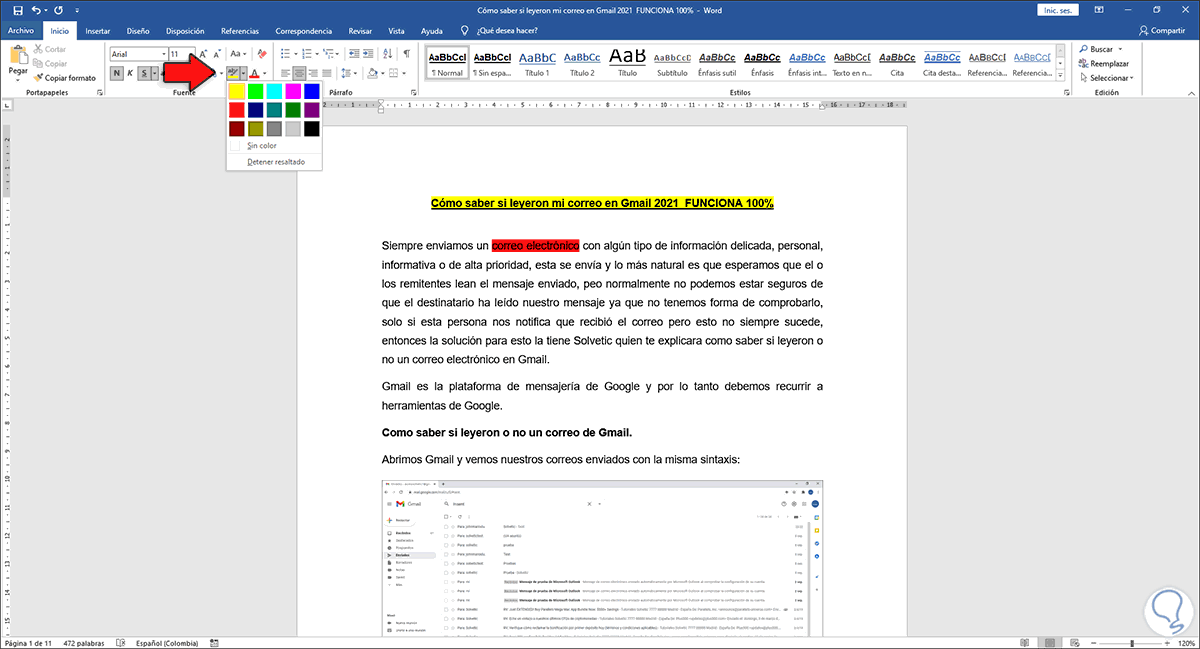Open Correspondencia tab
The height and width of the screenshot is (649, 1200).
point(305,31)
